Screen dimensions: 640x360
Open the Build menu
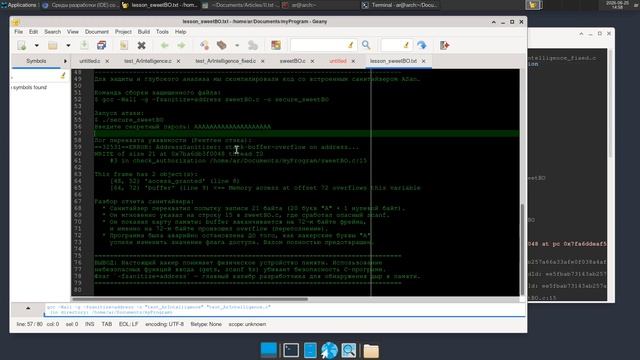tap(144, 31)
